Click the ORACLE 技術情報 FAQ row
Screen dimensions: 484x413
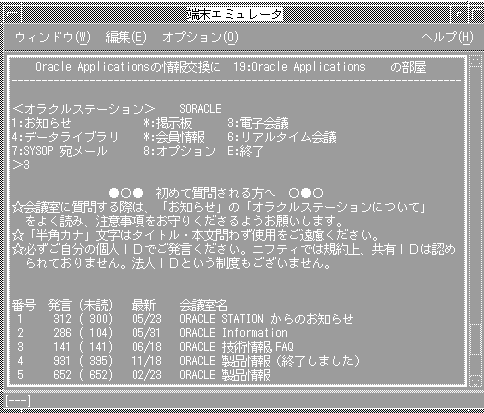[153, 347]
